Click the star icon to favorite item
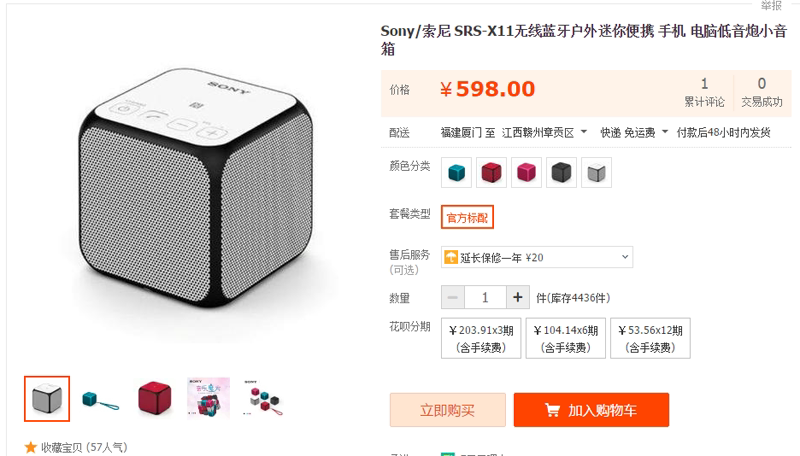 (x=31, y=448)
